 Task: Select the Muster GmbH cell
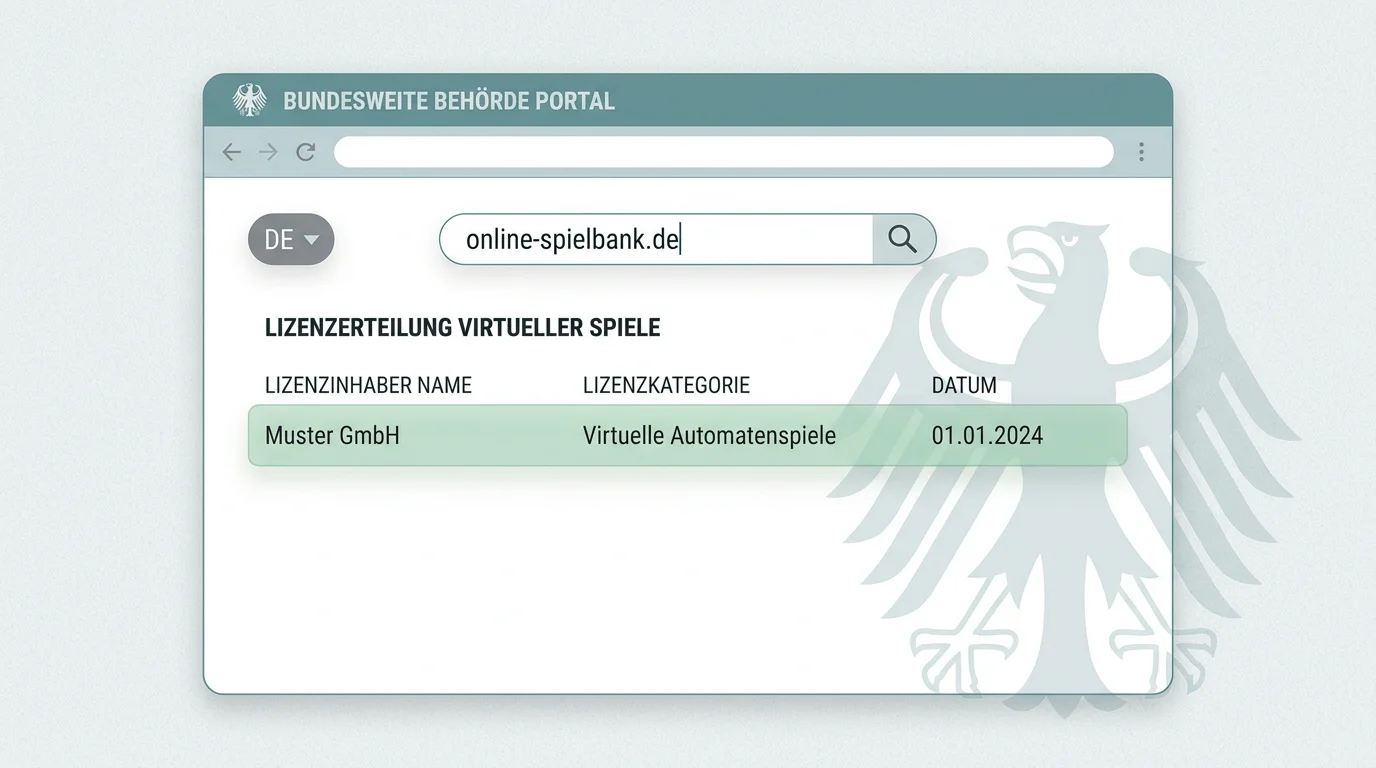pyautogui.click(x=332, y=435)
